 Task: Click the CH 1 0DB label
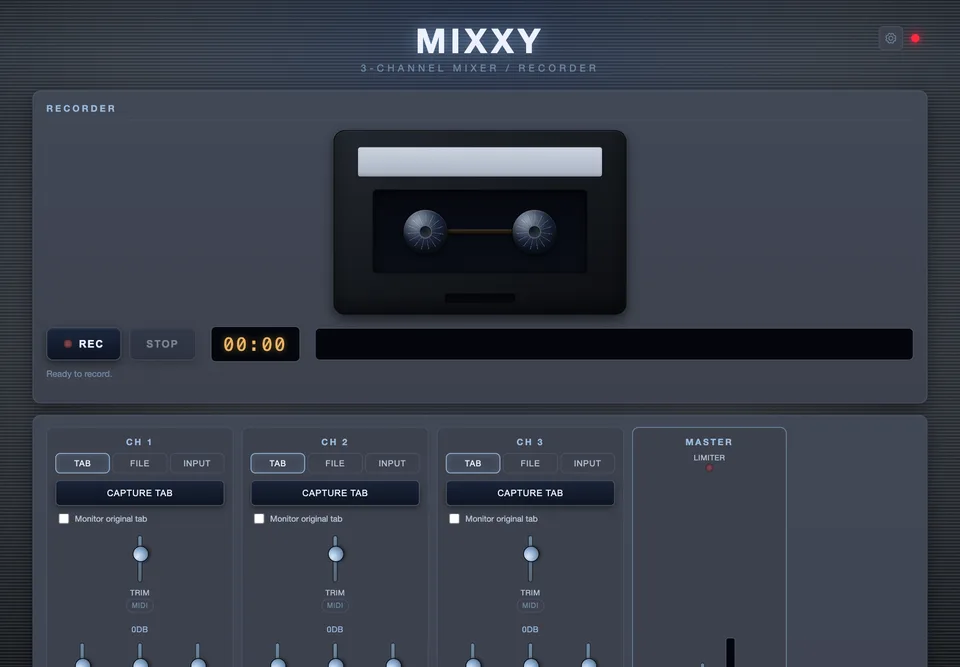(140, 630)
